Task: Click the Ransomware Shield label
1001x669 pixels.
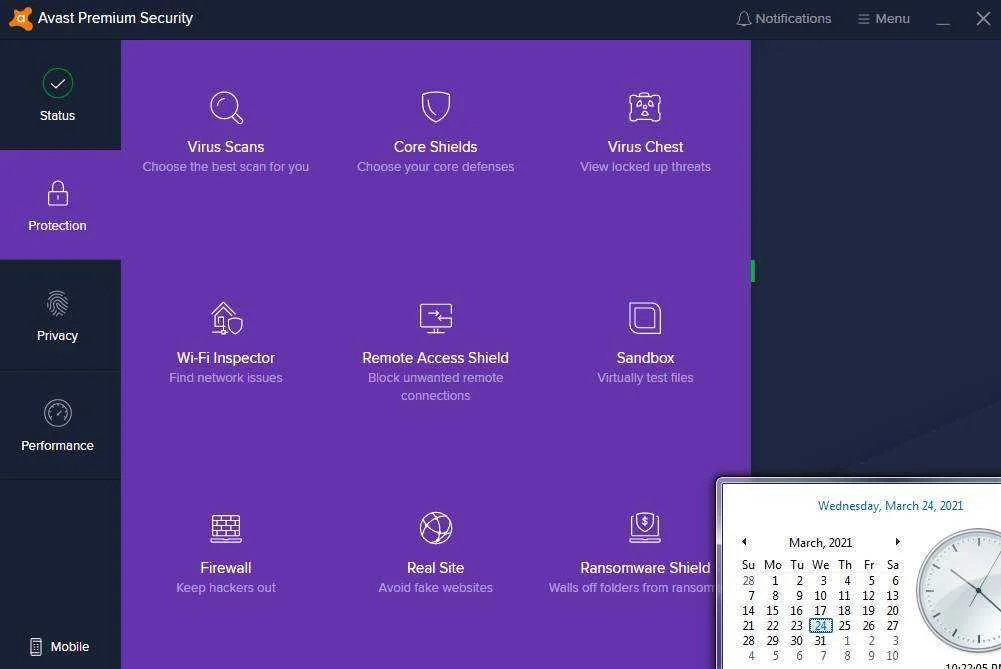Action: coord(645,568)
